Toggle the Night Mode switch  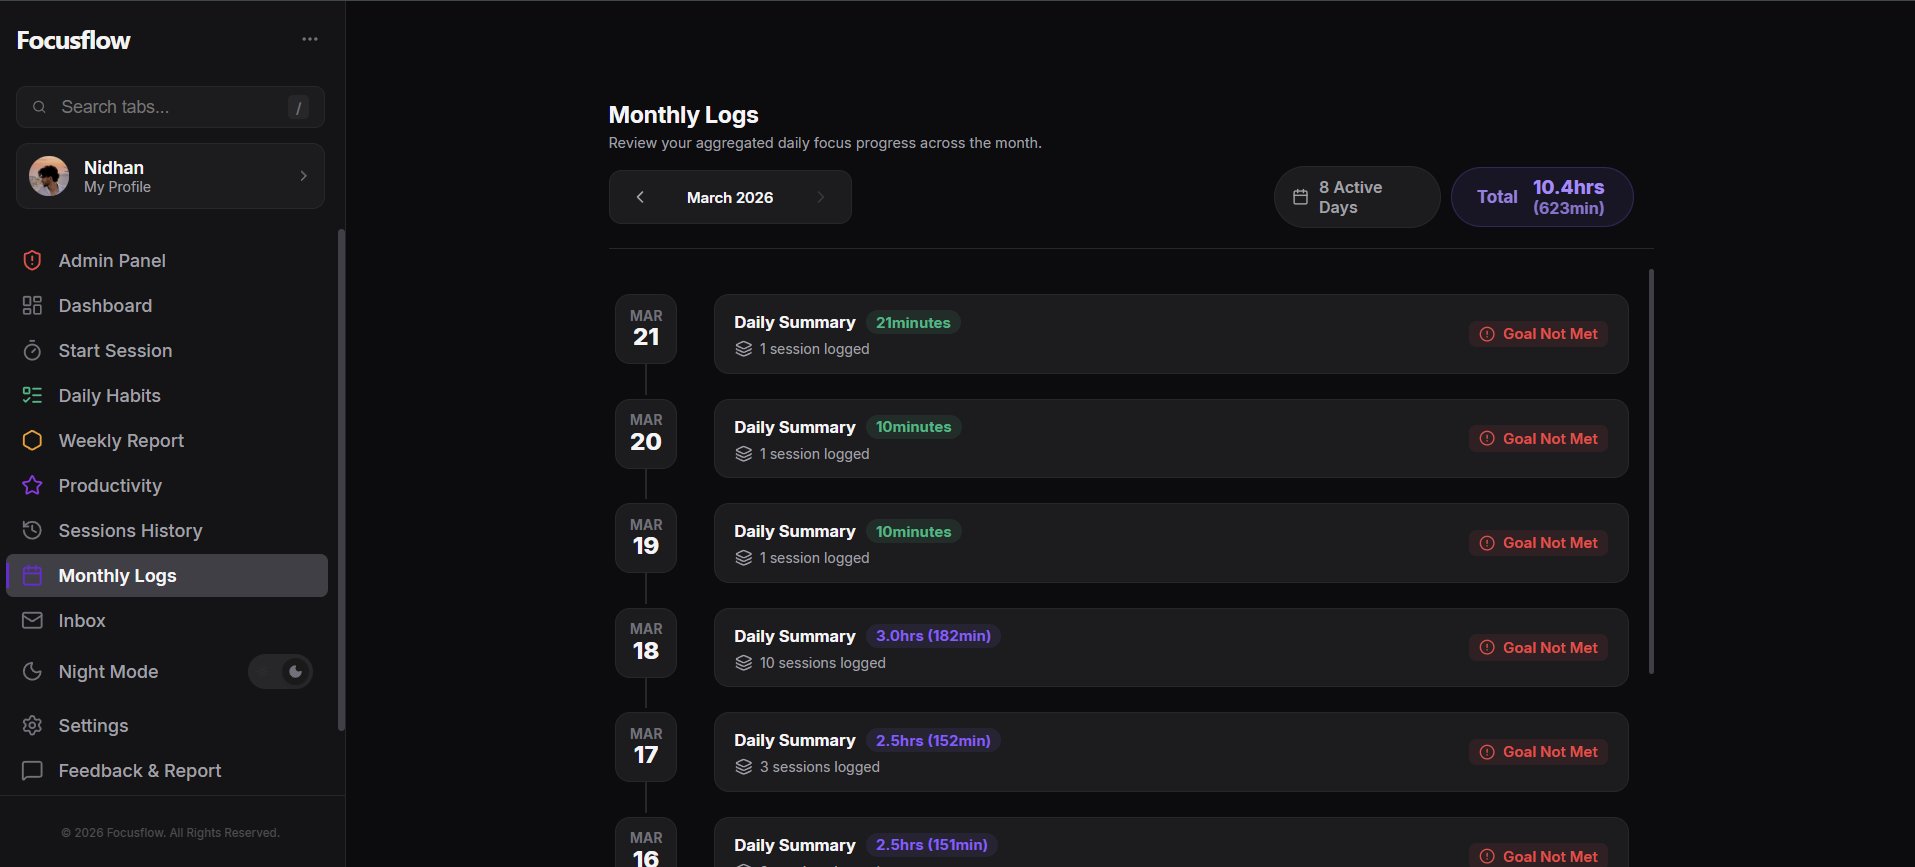click(x=280, y=672)
